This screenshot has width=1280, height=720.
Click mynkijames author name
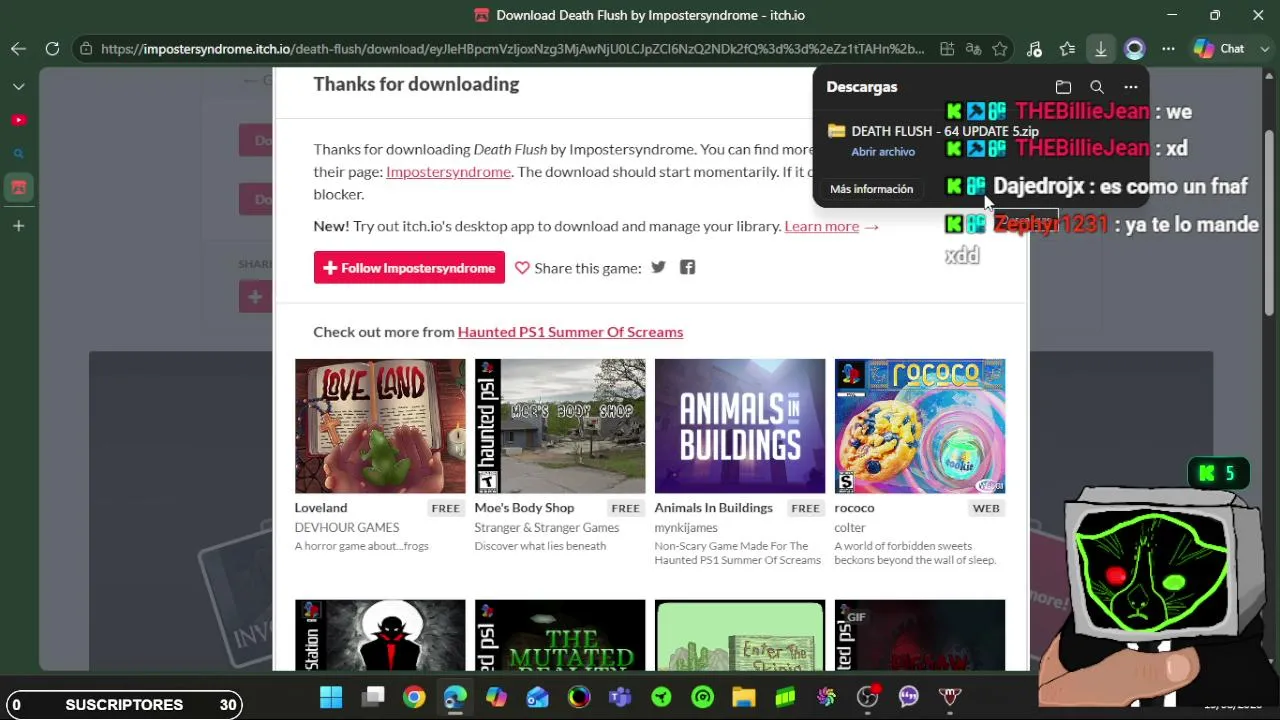coord(686,527)
